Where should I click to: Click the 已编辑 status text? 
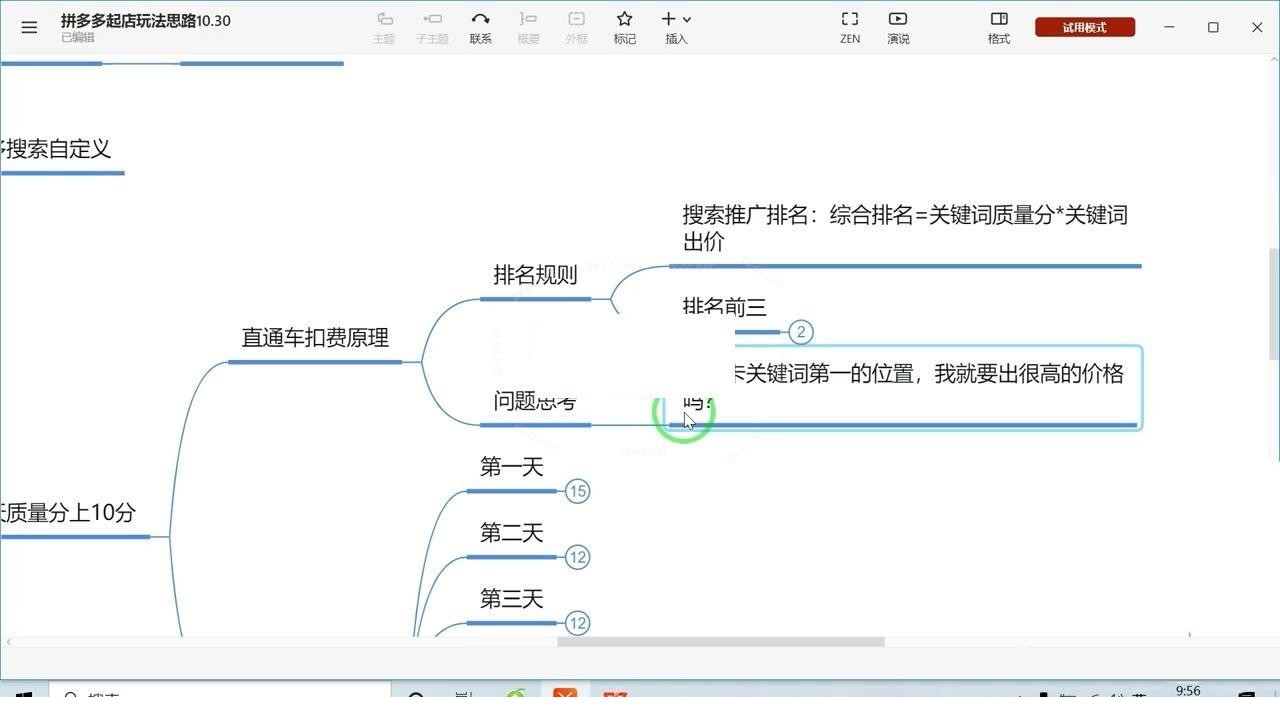78,38
